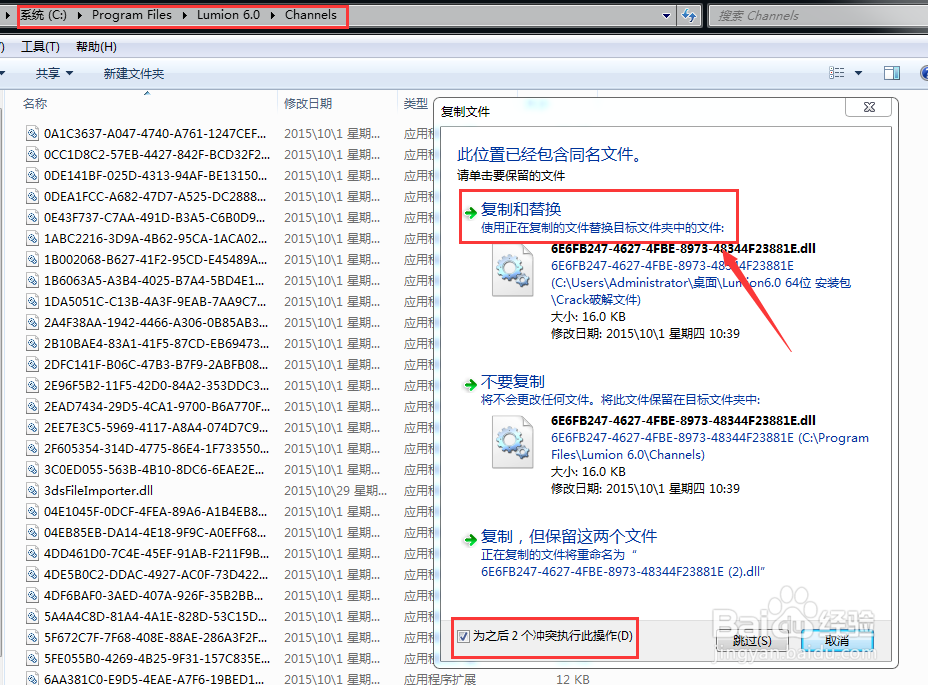Image resolution: width=928 pixels, height=685 pixels.
Task: Click the Channels search input field
Action: (x=819, y=16)
